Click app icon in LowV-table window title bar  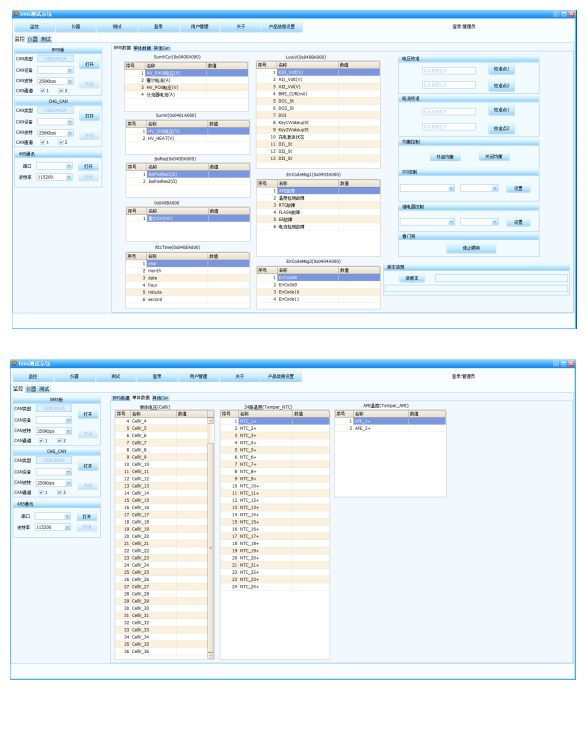tap(15, 14)
